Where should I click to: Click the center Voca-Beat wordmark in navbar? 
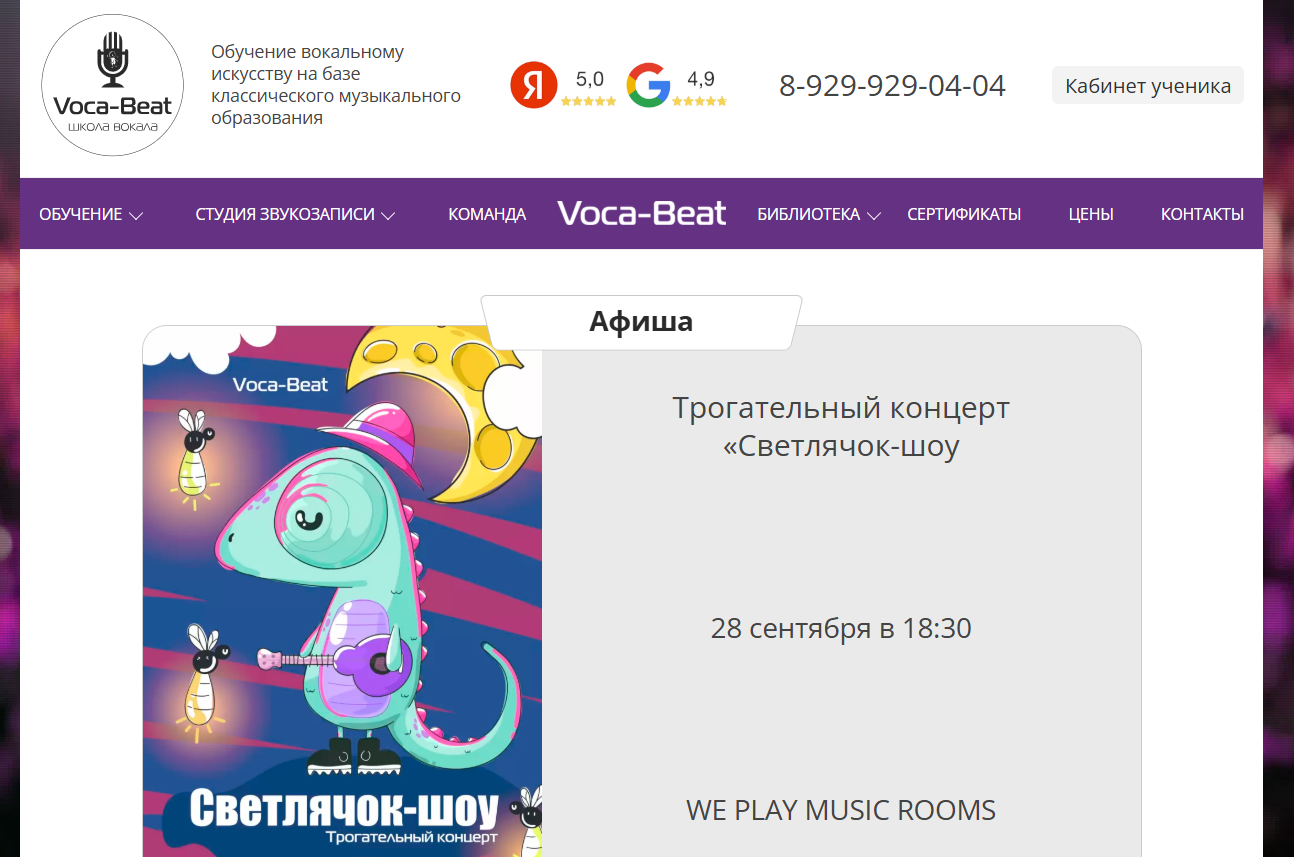pos(642,213)
